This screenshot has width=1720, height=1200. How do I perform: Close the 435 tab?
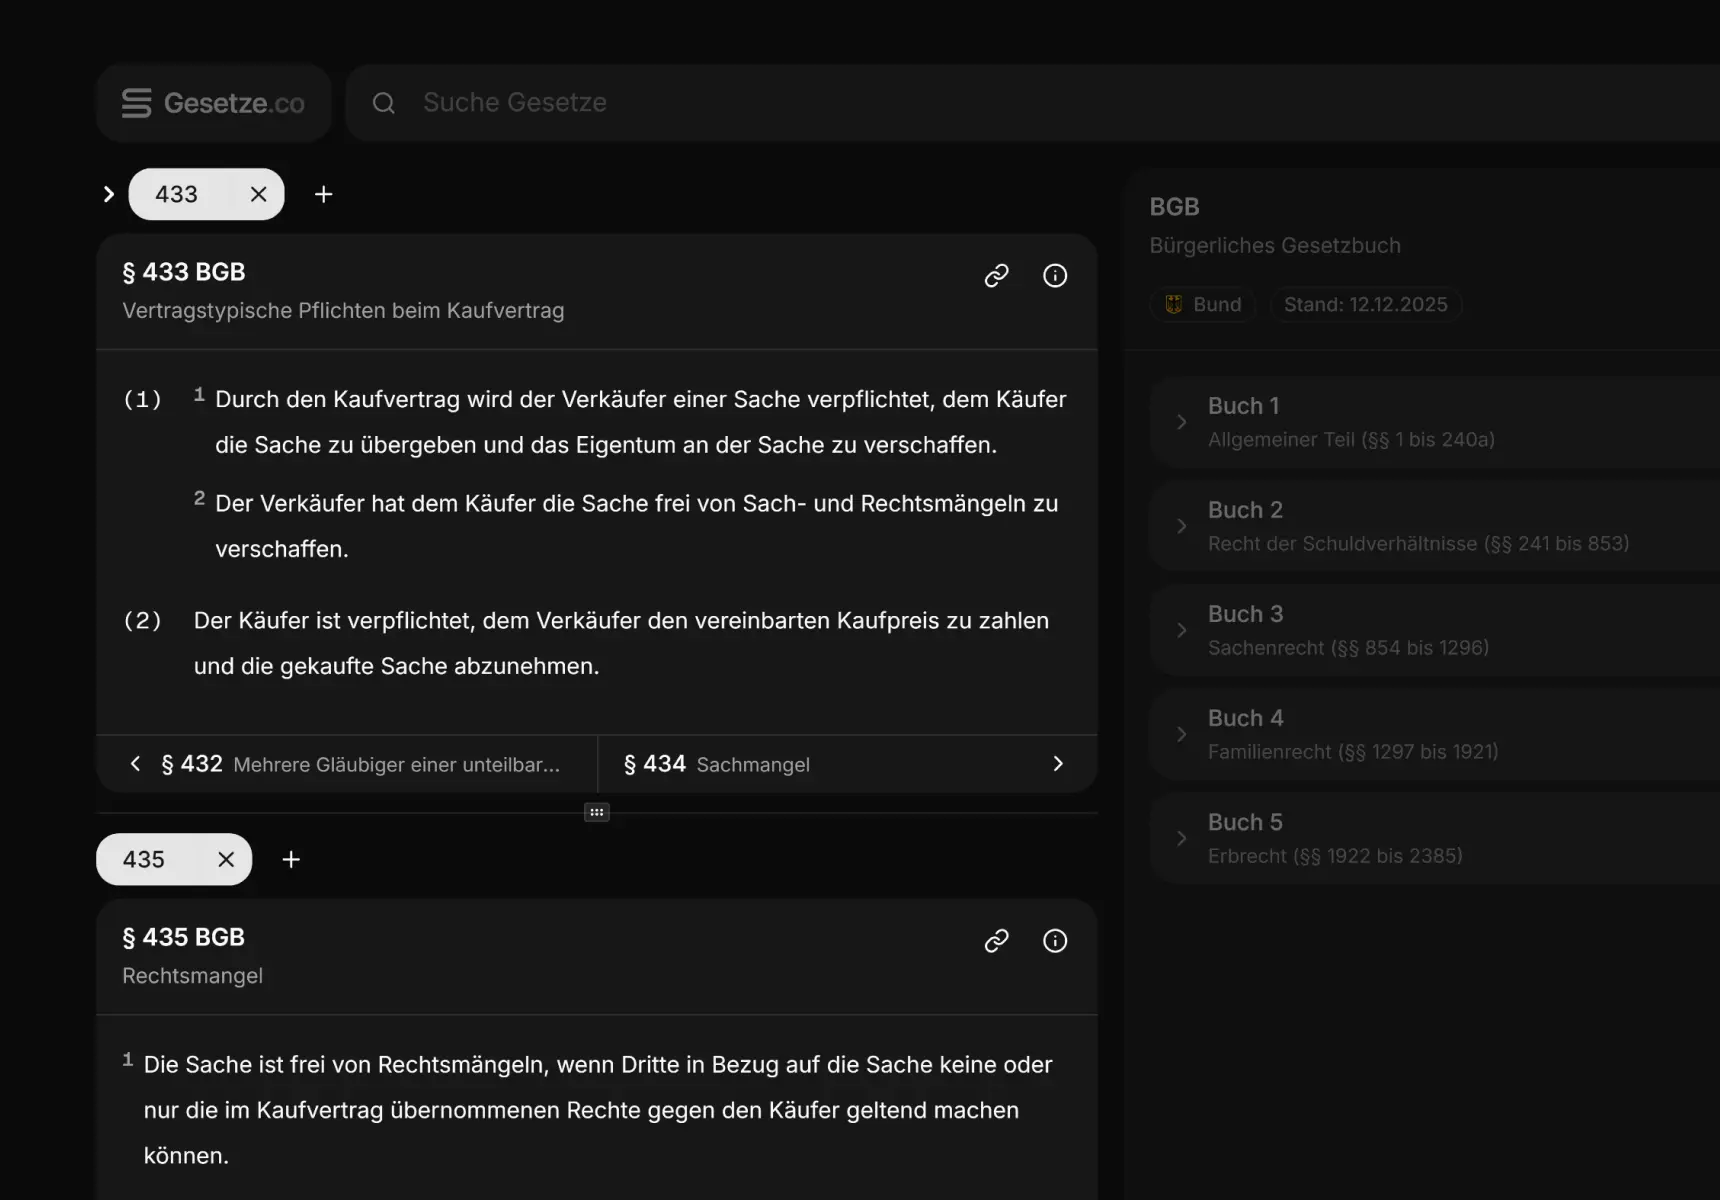tap(226, 859)
